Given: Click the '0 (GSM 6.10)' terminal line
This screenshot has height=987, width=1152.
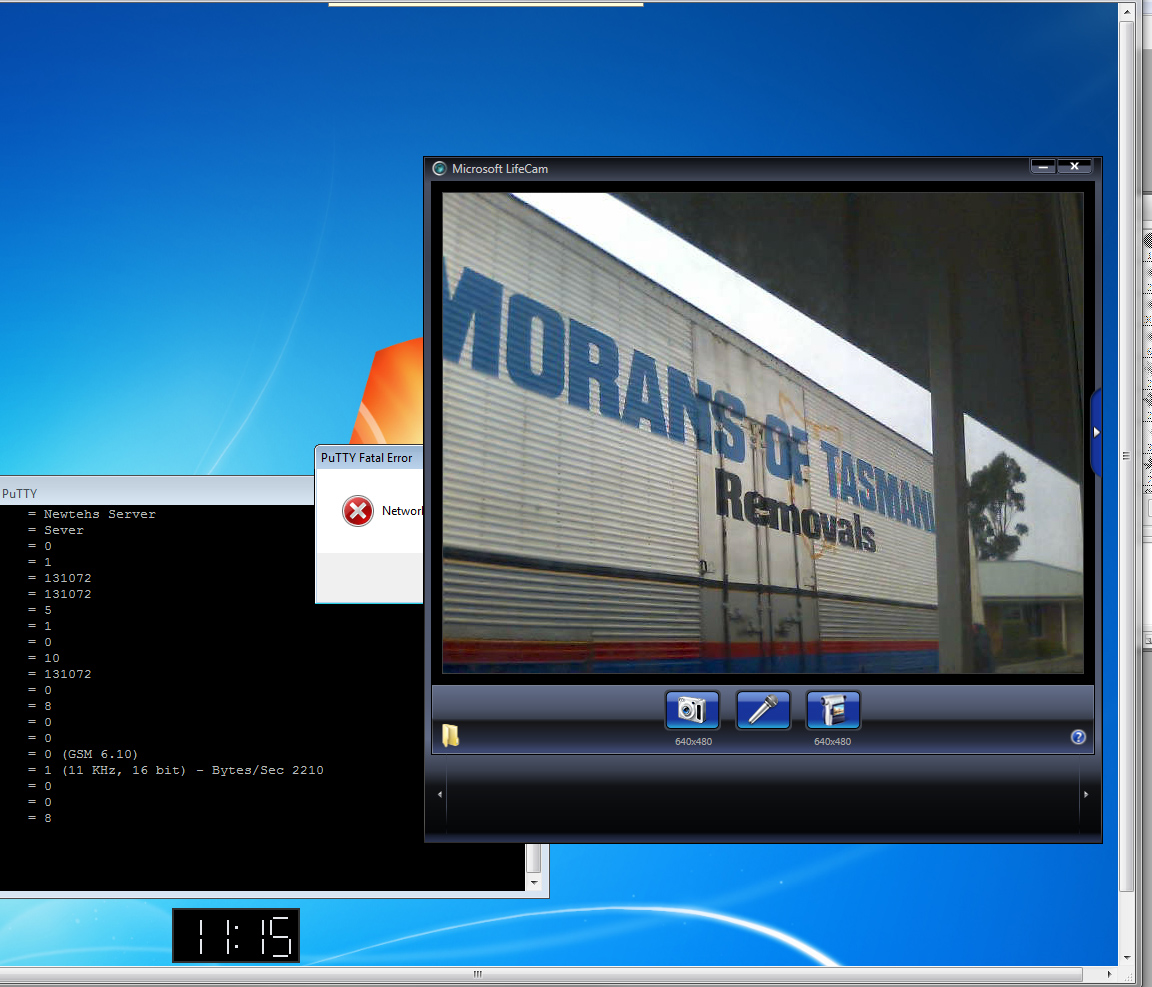Looking at the screenshot, I should 83,754.
